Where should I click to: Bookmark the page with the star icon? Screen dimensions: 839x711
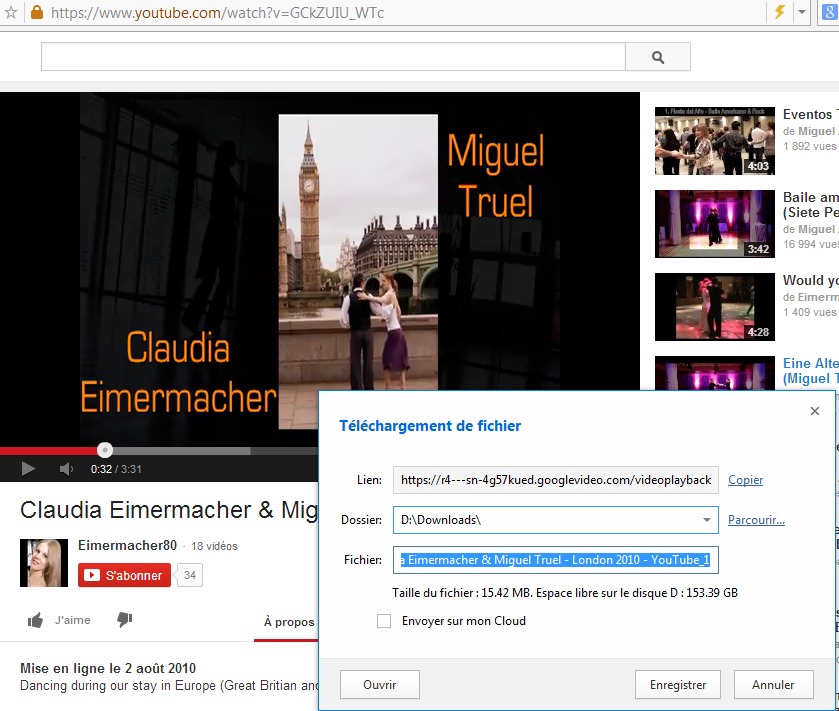click(11, 12)
